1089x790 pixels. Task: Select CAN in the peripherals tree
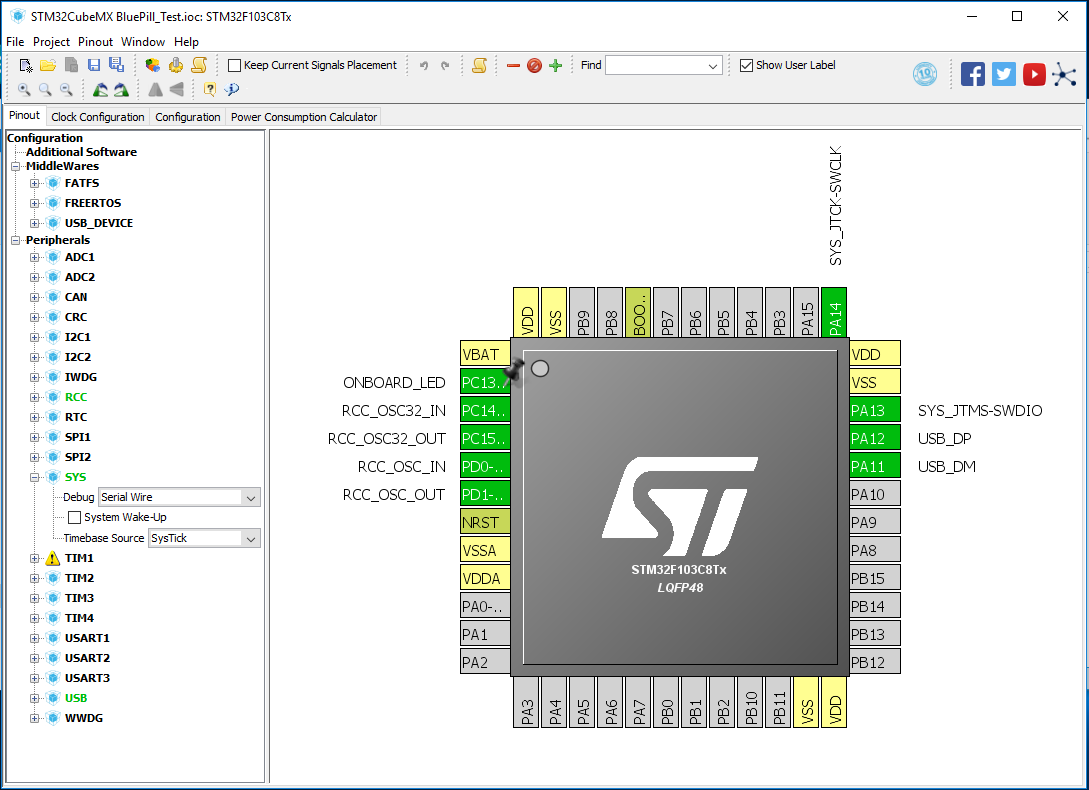click(x=76, y=297)
